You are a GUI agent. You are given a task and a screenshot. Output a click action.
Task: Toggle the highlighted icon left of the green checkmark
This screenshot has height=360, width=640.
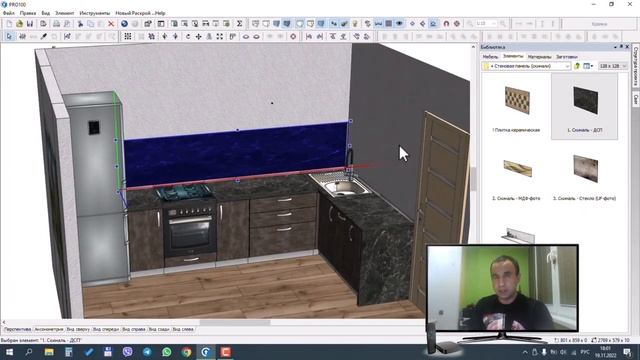pos(334,24)
